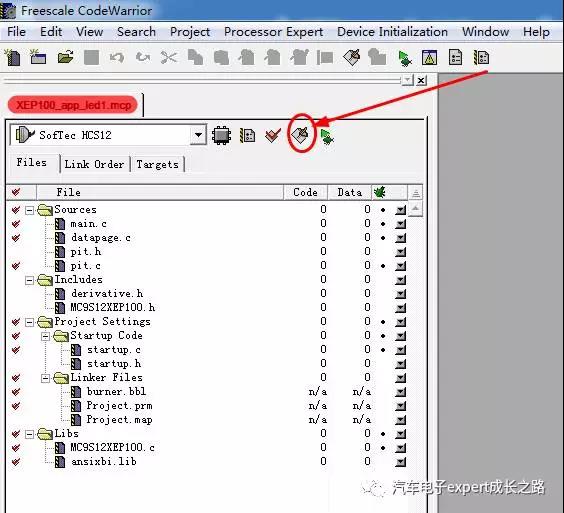Select the XEP100_app_led1.mcp project tab

(x=73, y=105)
